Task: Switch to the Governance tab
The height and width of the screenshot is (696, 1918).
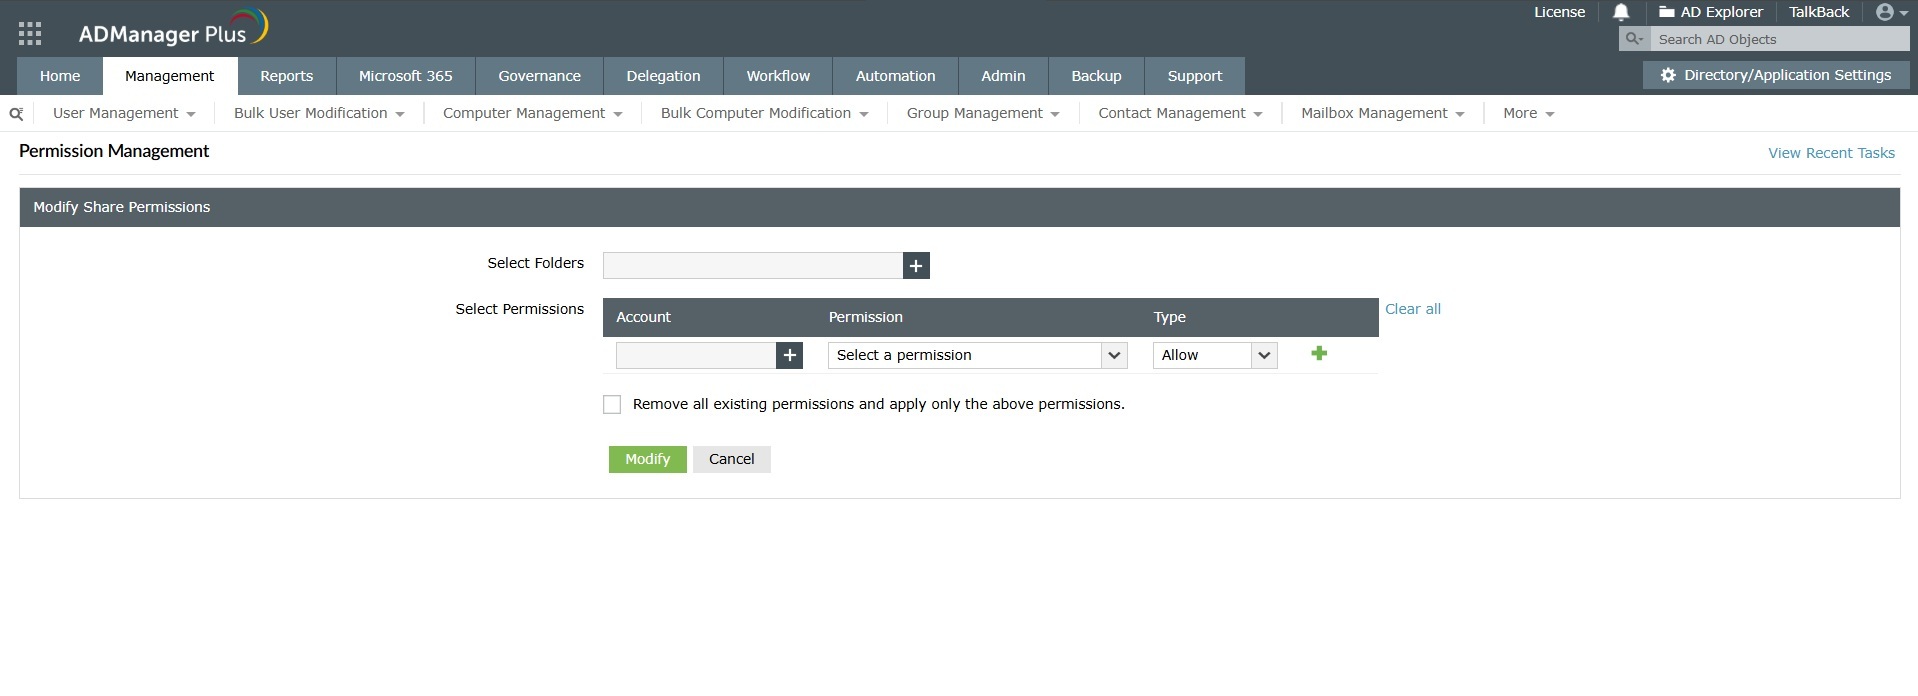Action: pyautogui.click(x=540, y=76)
